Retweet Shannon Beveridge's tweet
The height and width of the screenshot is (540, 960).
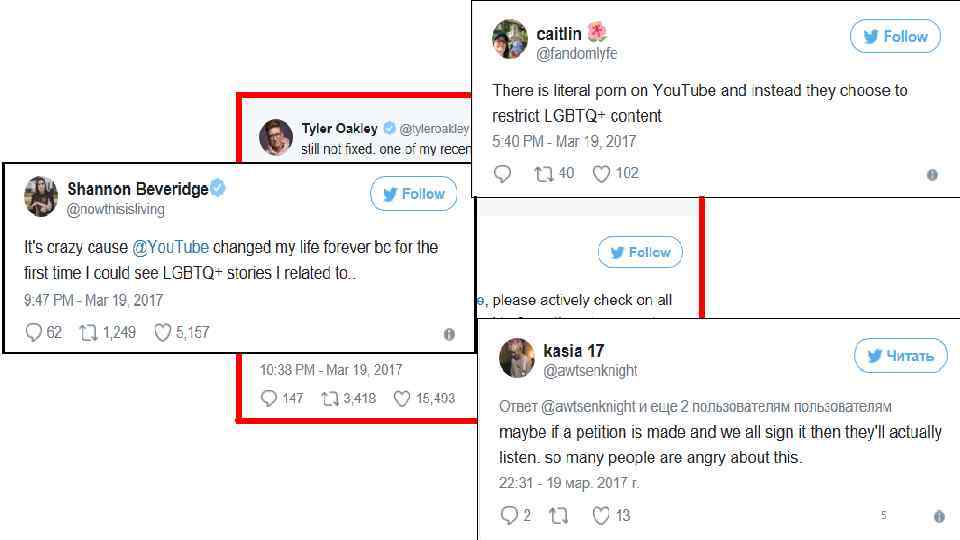(89, 333)
